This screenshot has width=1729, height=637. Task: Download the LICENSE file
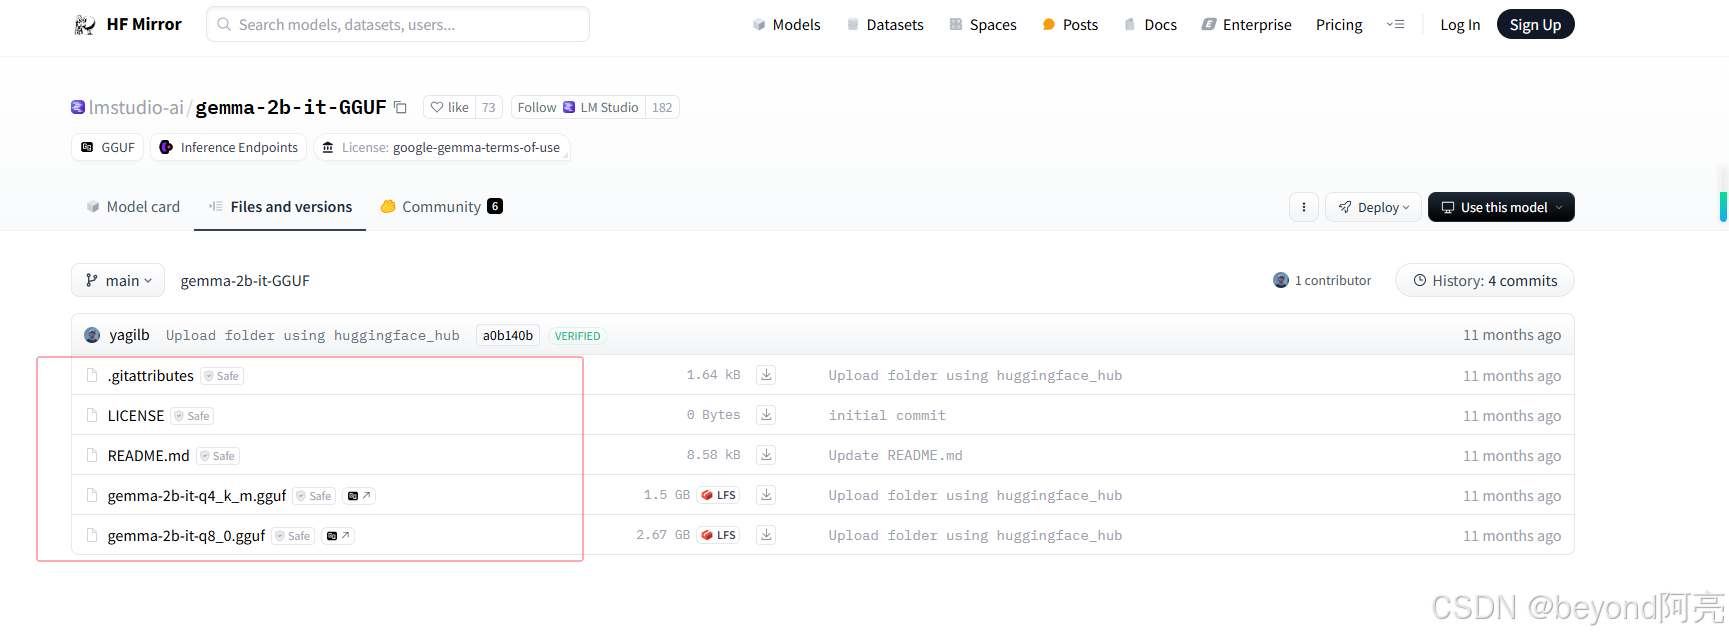(x=766, y=415)
